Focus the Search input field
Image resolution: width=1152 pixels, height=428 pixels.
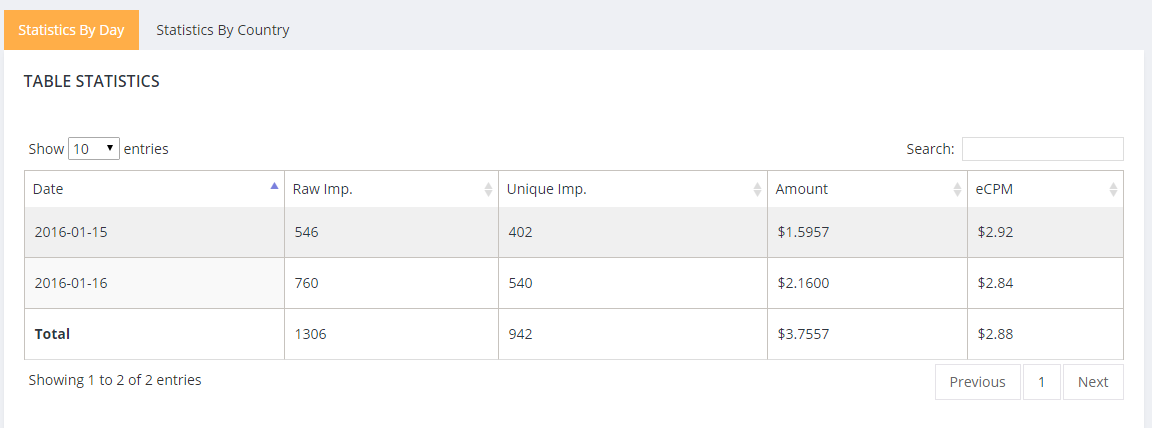pos(1042,149)
